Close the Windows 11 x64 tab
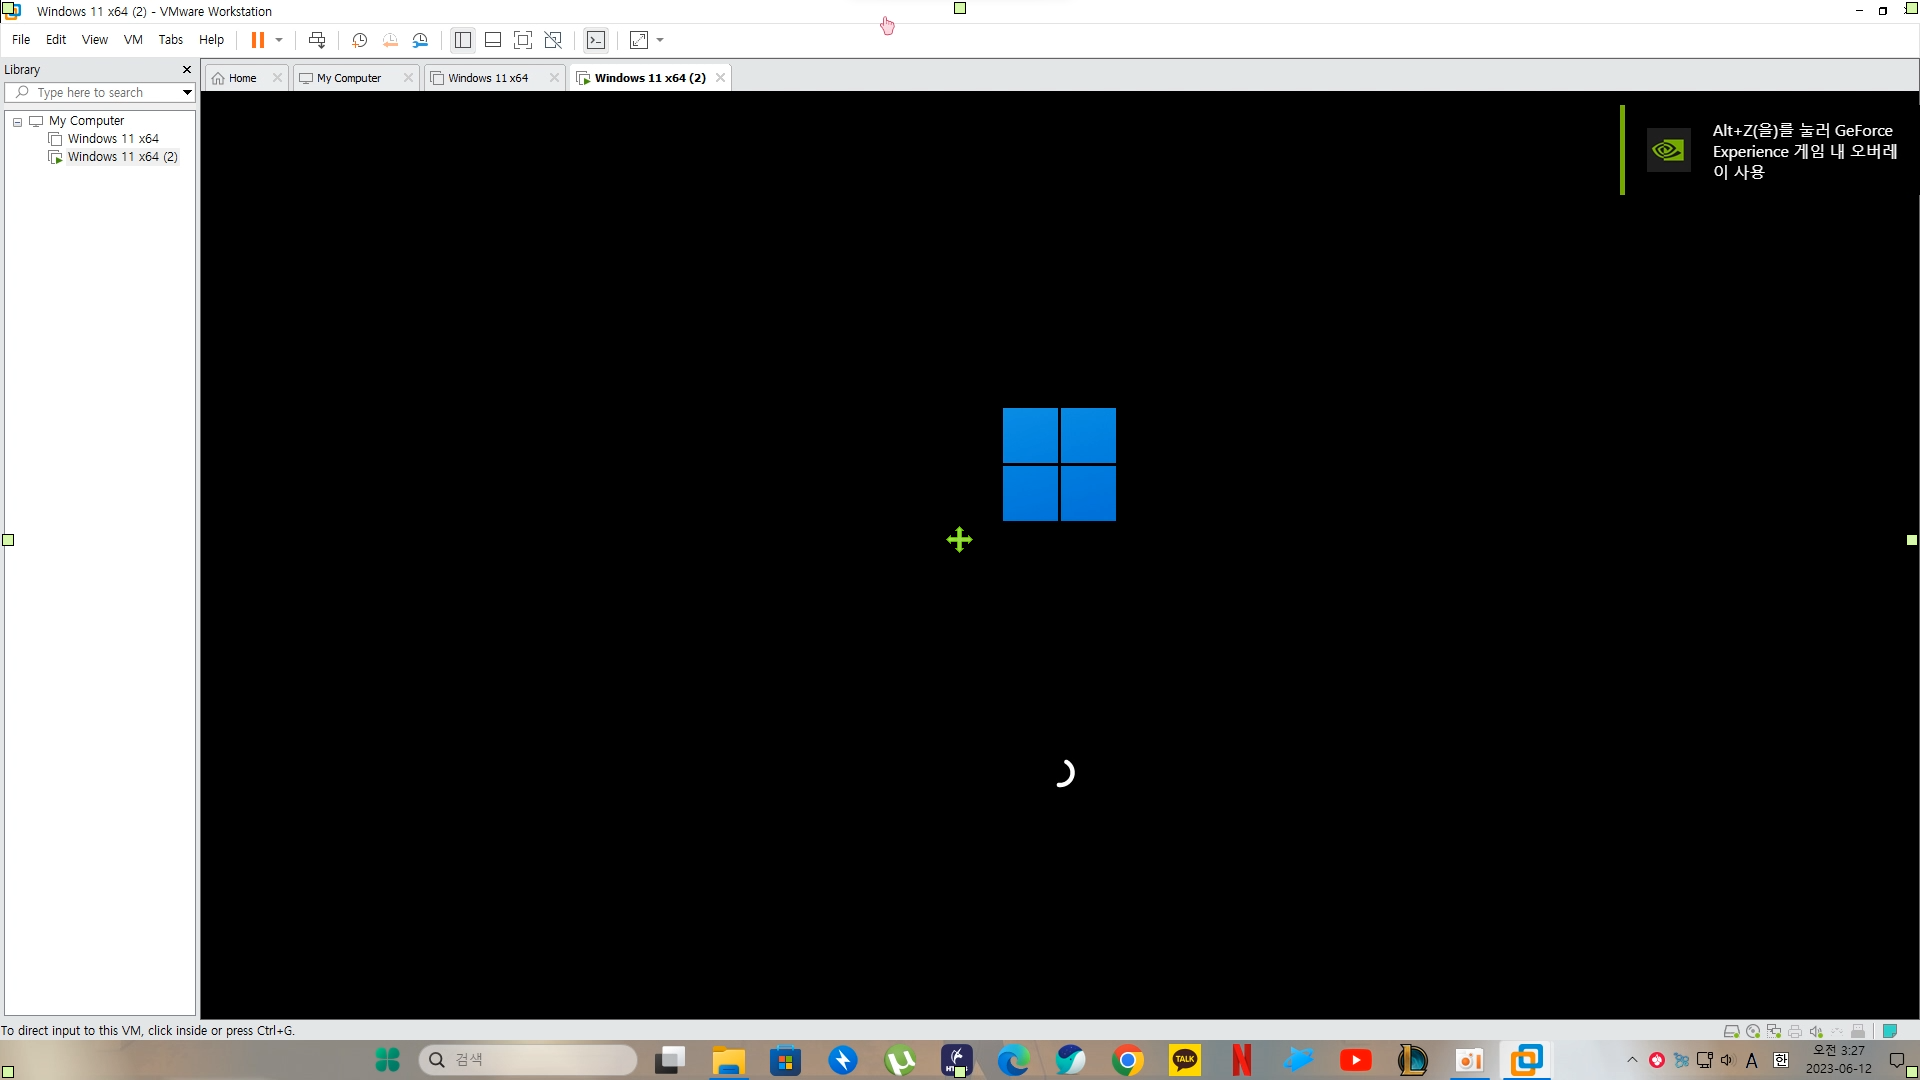1920x1080 pixels. [554, 78]
